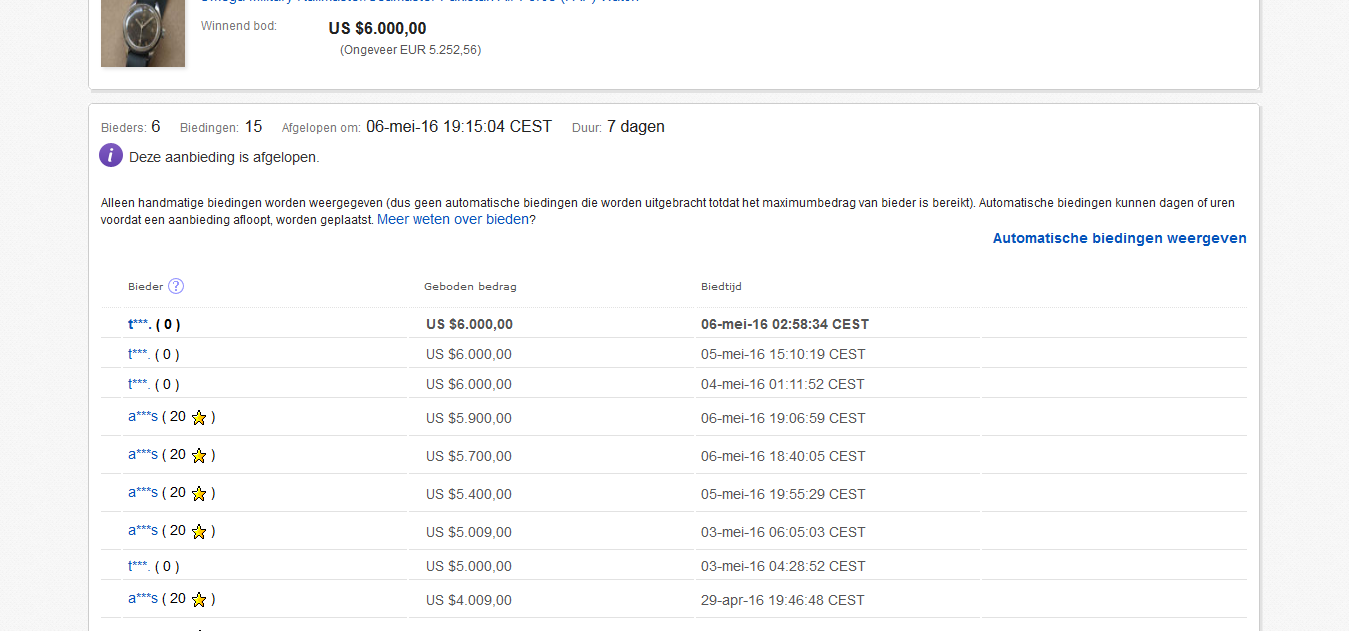Click the bid amount US $5.700,00
Image resolution: width=1349 pixels, height=631 pixels.
click(469, 456)
